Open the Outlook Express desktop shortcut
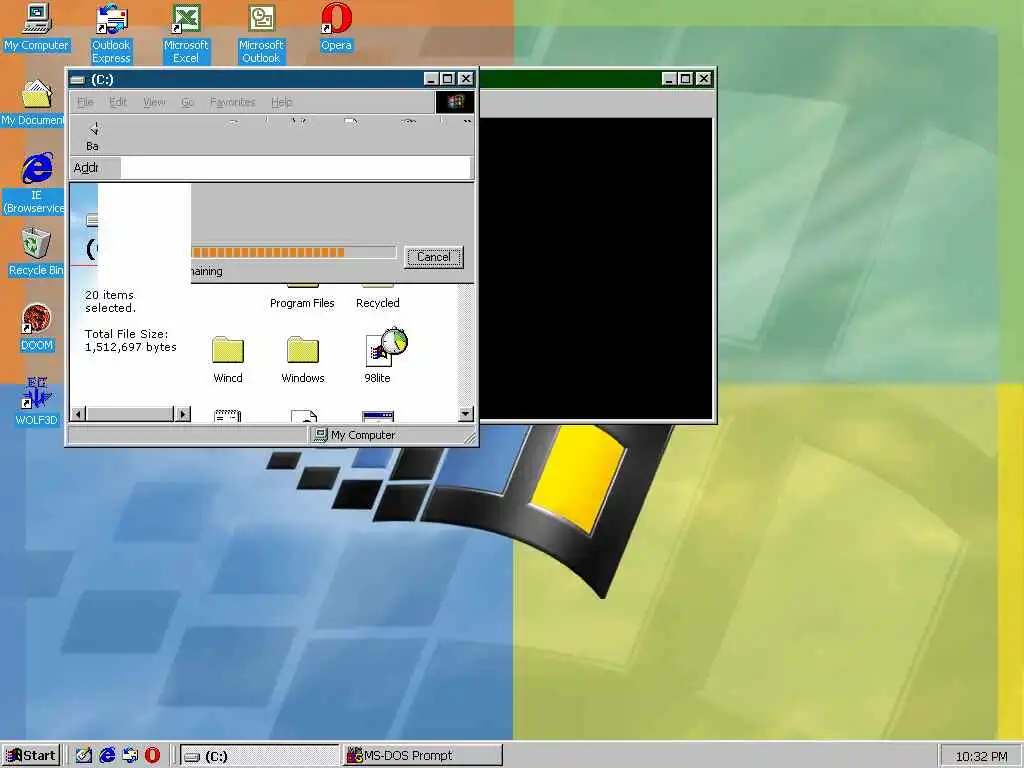 (111, 34)
